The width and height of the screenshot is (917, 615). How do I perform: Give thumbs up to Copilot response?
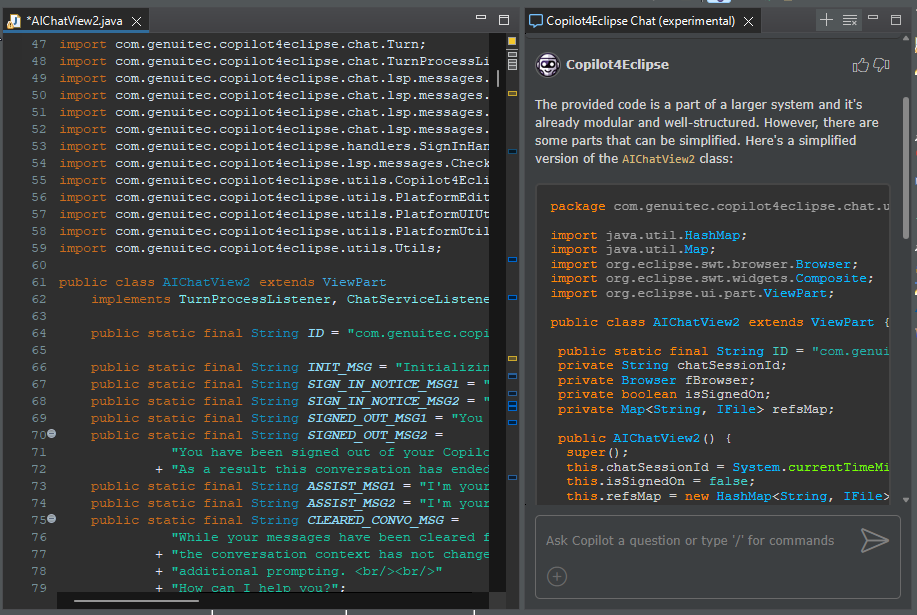click(x=860, y=65)
